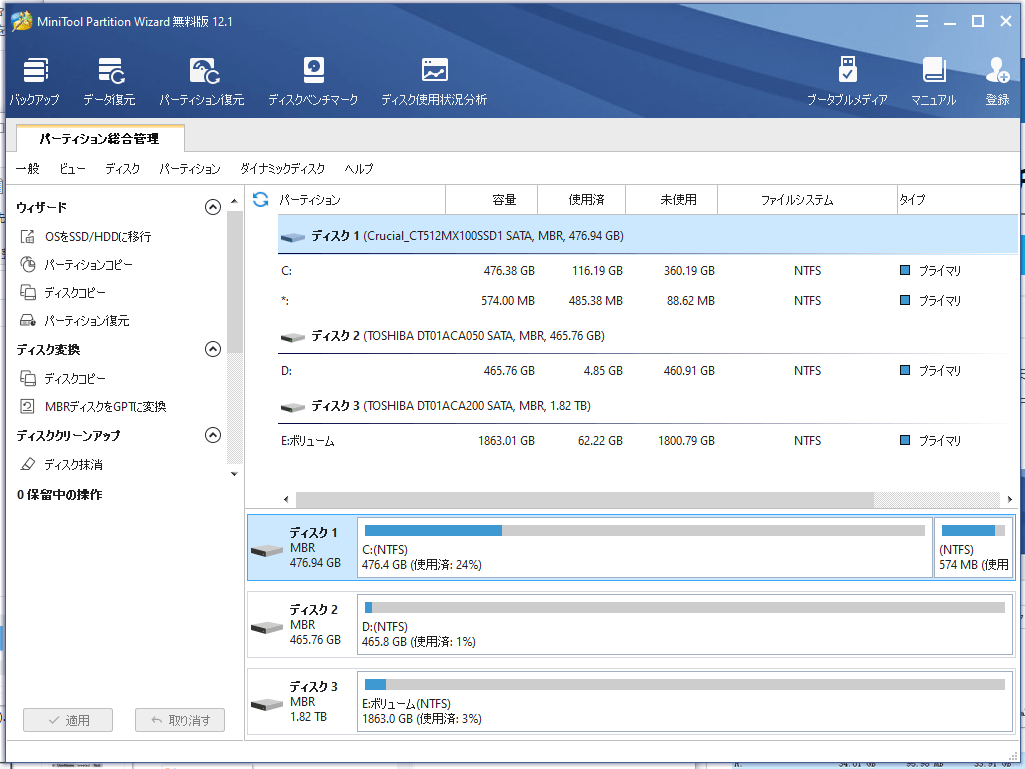Click sidebar scroll down arrow
The width and height of the screenshot is (1025, 769).
click(x=235, y=474)
